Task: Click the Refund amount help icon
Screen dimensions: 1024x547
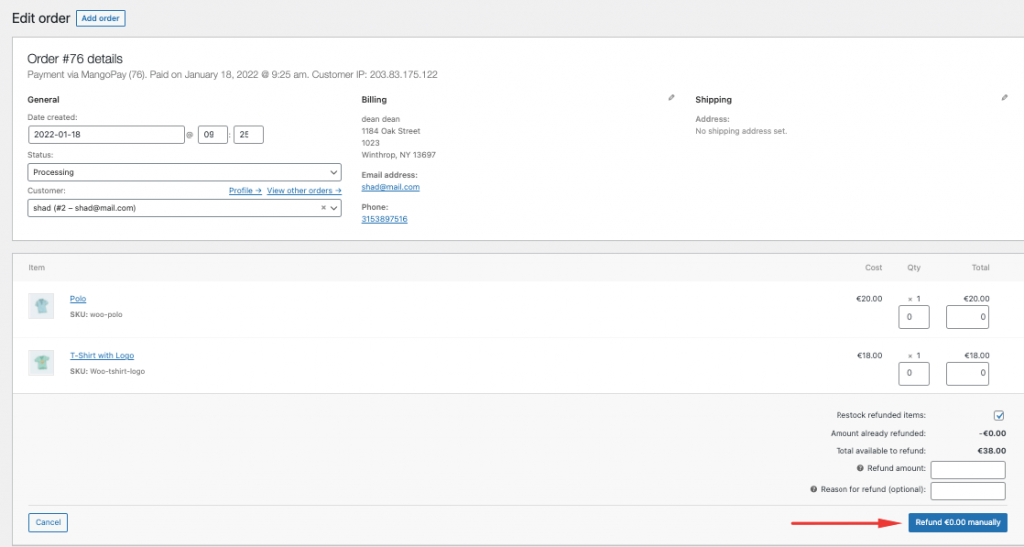Action: coord(860,469)
